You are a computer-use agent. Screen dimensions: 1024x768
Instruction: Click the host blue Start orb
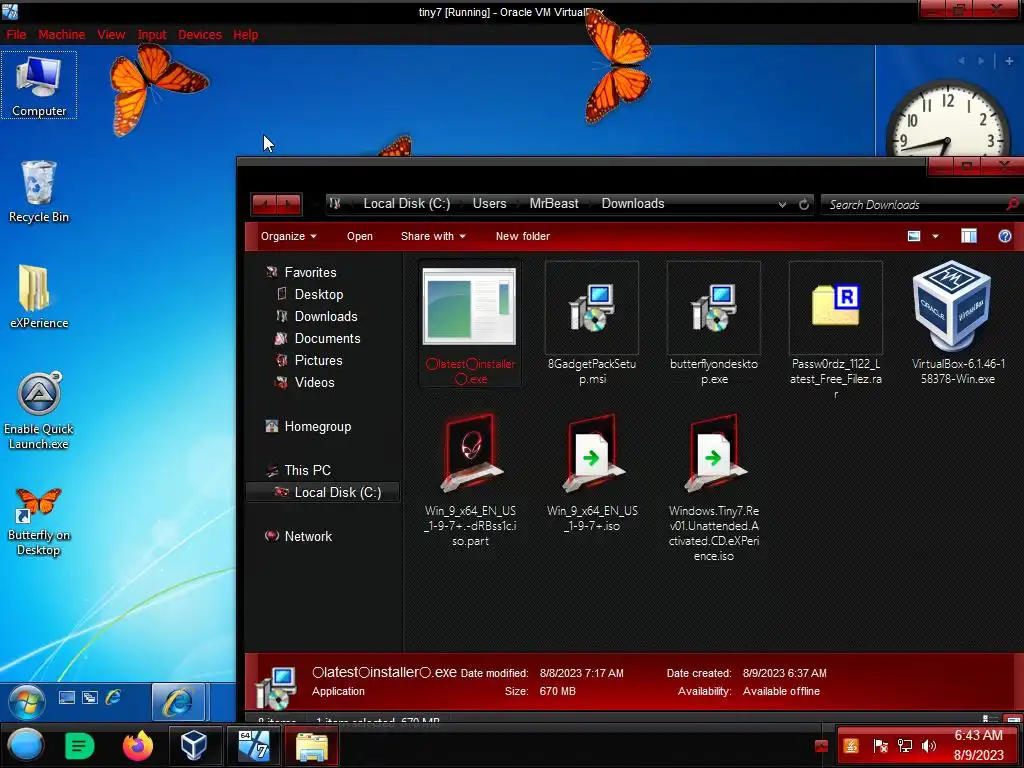pos(25,745)
